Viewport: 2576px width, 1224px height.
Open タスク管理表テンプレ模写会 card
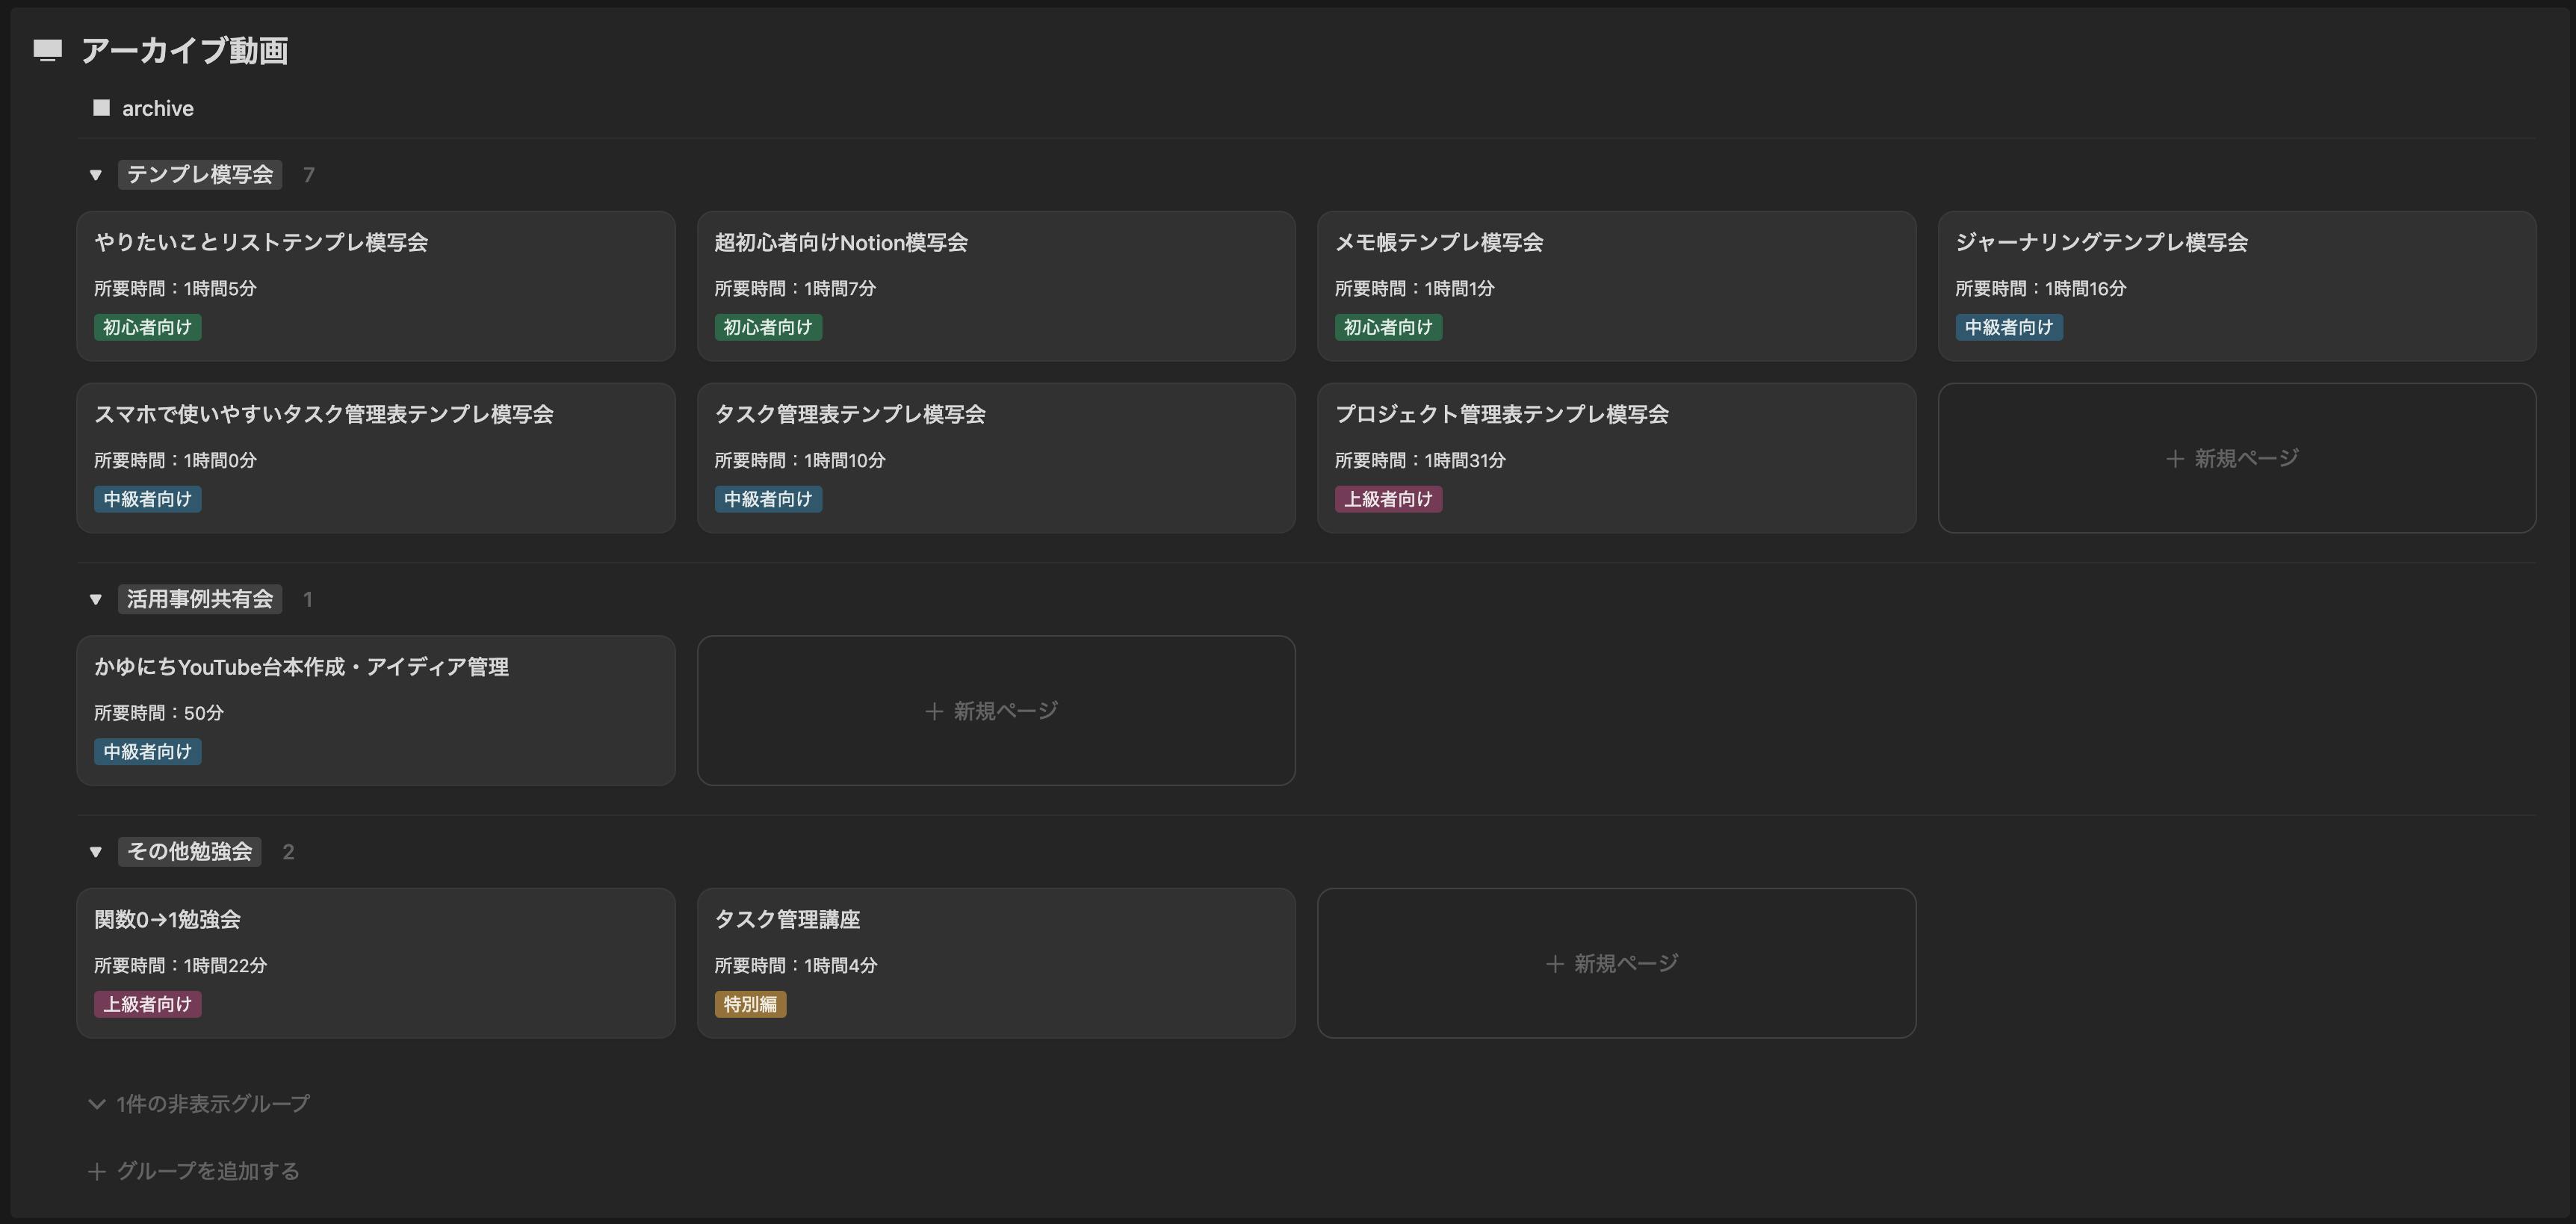click(x=996, y=458)
